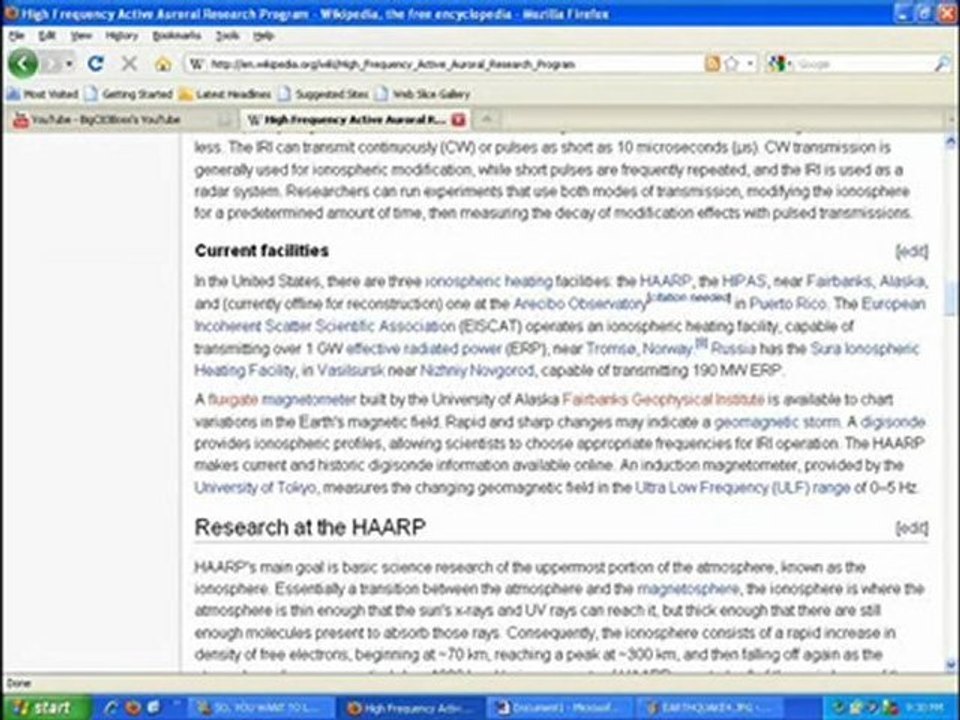This screenshot has width=960, height=720.
Task: Open the magnetosphere link
Action: pos(688,589)
